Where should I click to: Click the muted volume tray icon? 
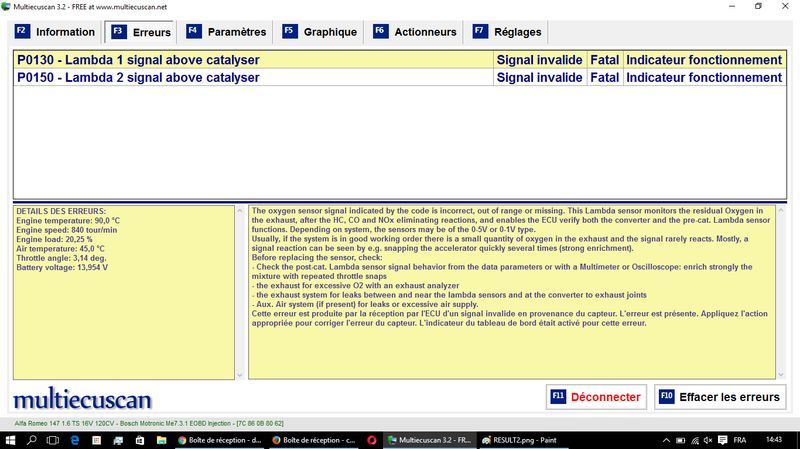point(708,440)
